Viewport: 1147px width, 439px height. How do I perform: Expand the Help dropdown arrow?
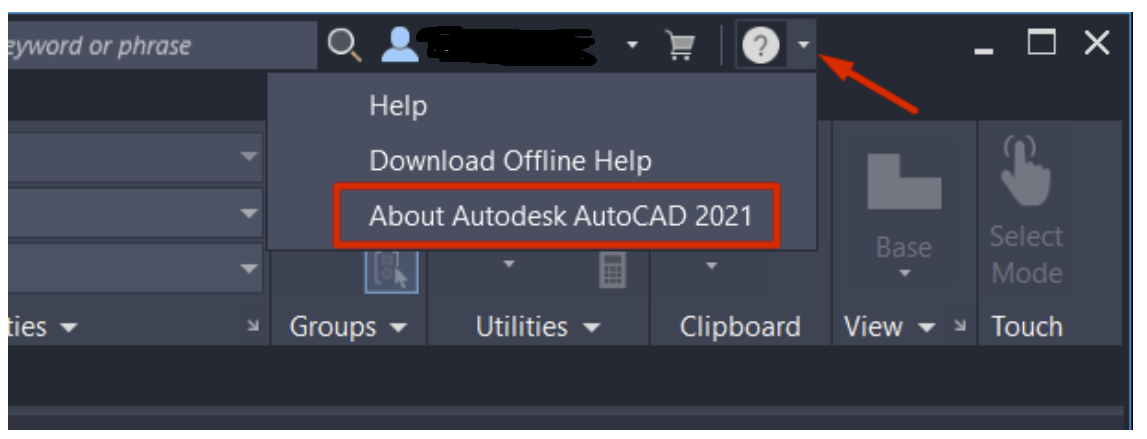click(804, 45)
